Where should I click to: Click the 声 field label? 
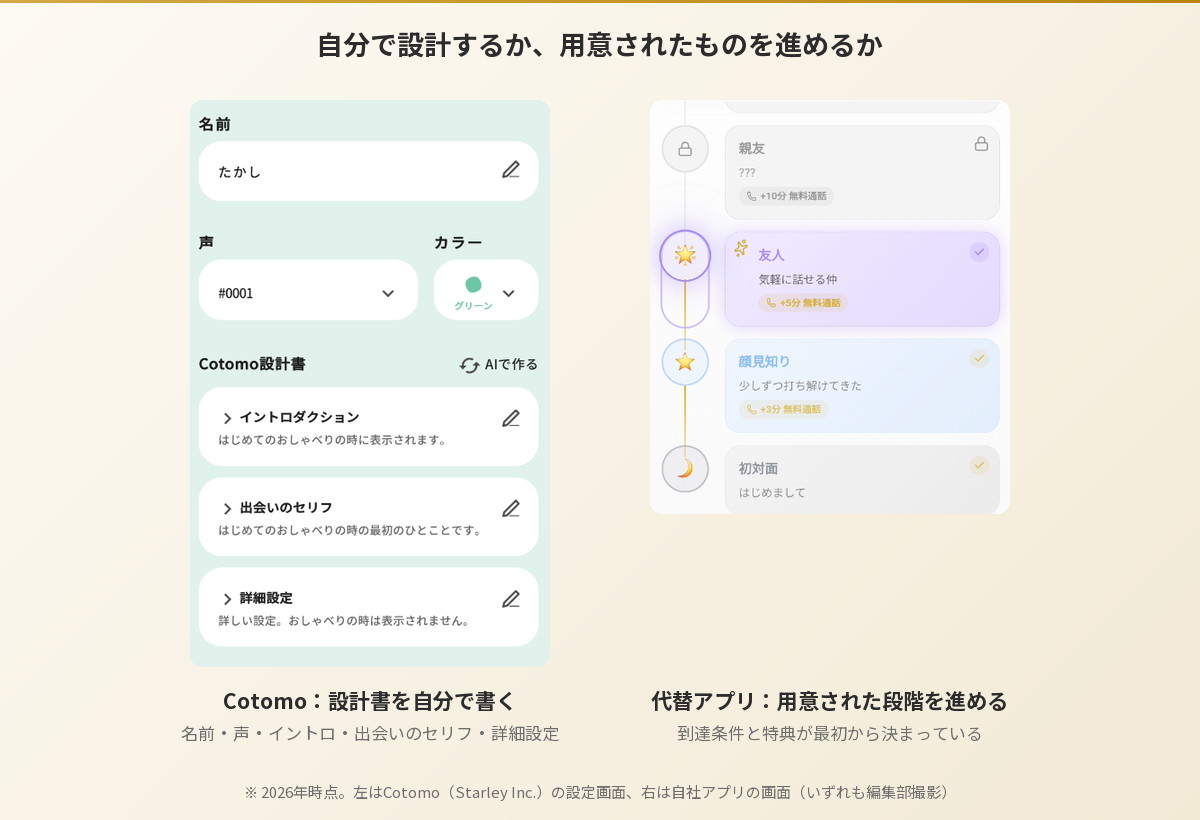point(206,242)
